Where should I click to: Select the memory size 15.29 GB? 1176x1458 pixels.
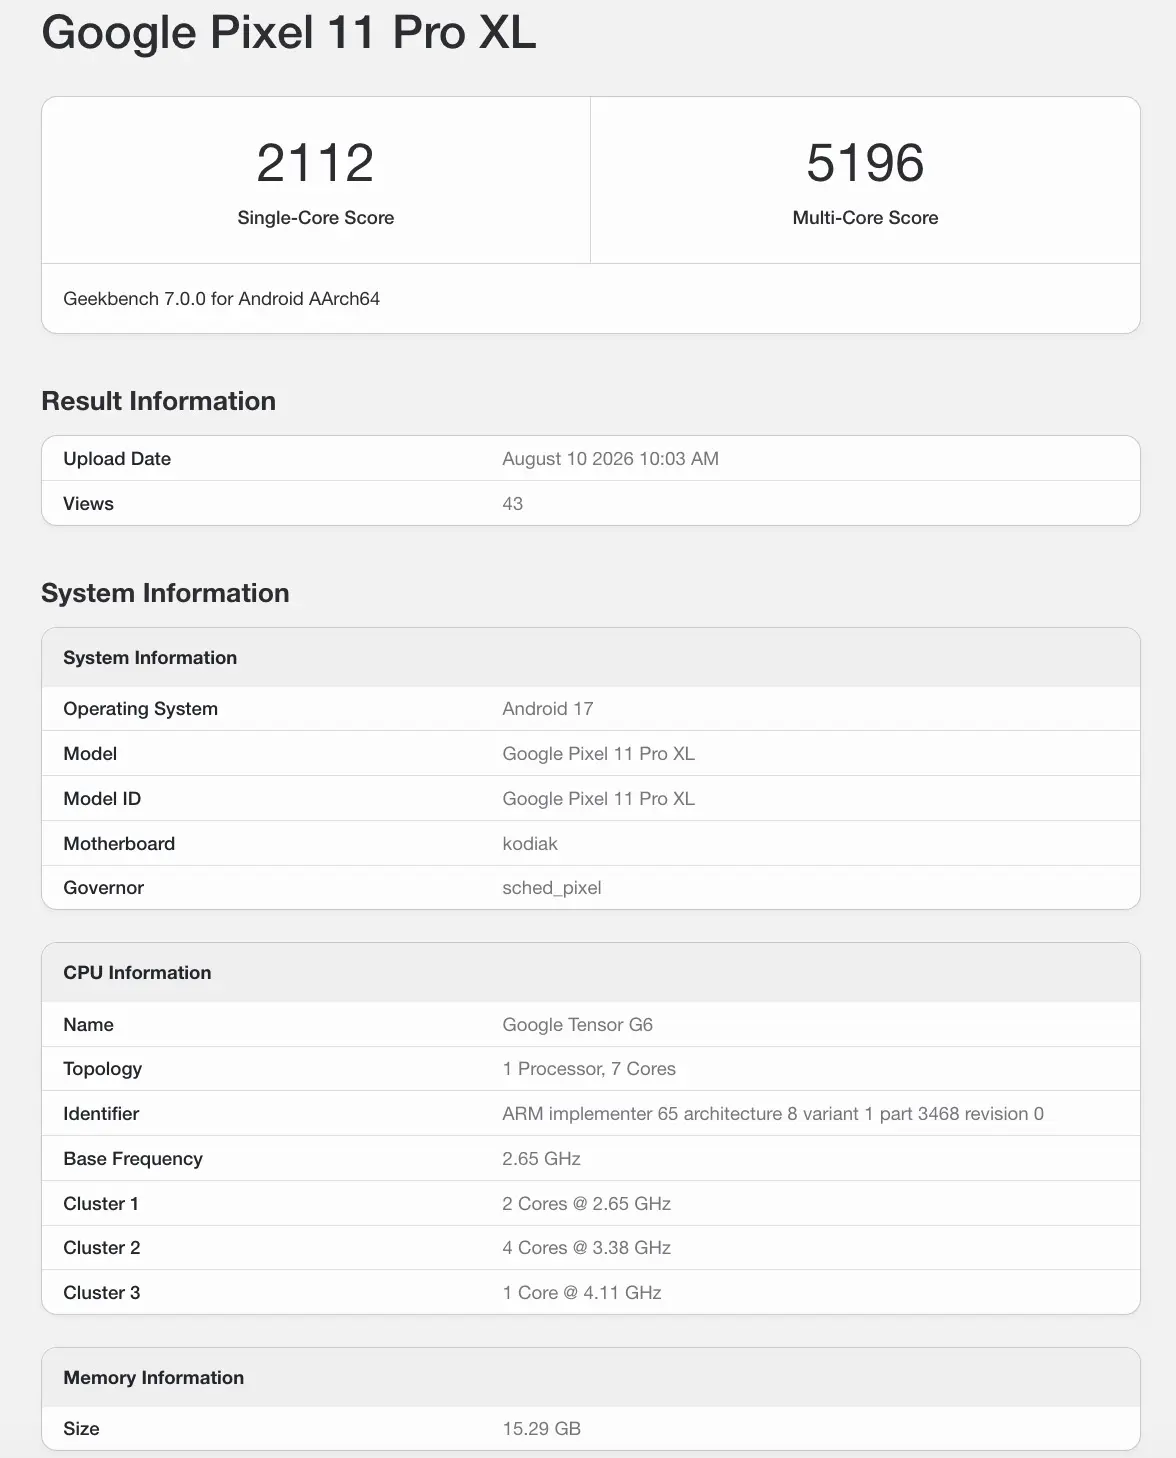tap(541, 1429)
